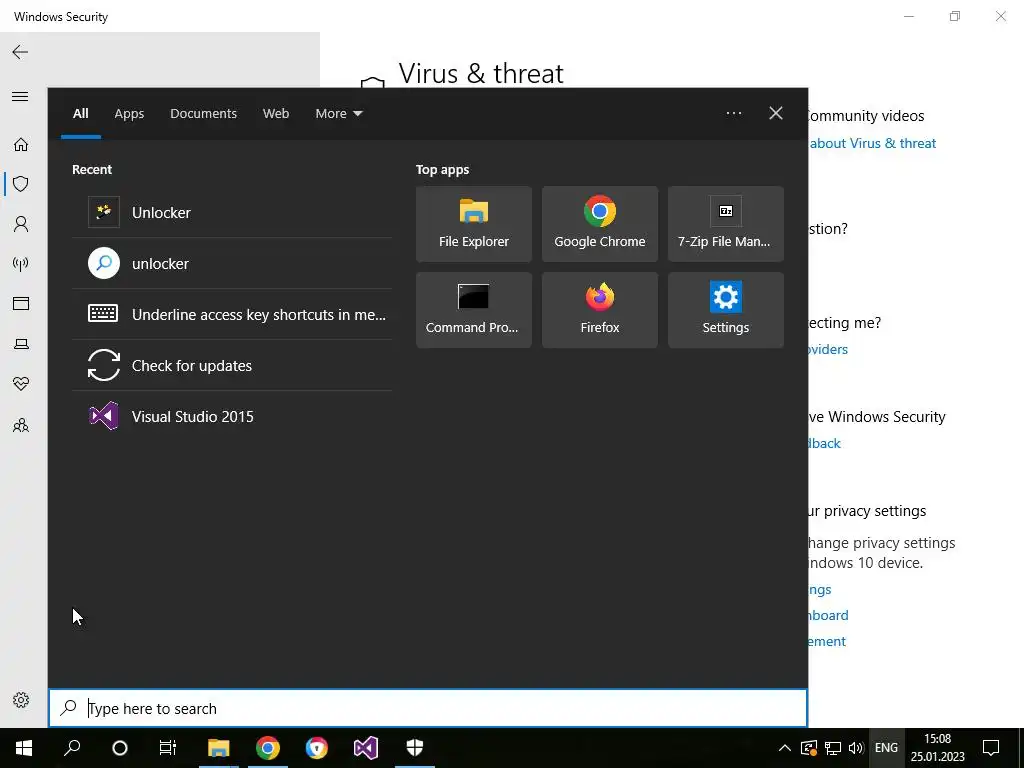Launch Google Chrome top app tile
The width and height of the screenshot is (1024, 768).
coord(600,224)
